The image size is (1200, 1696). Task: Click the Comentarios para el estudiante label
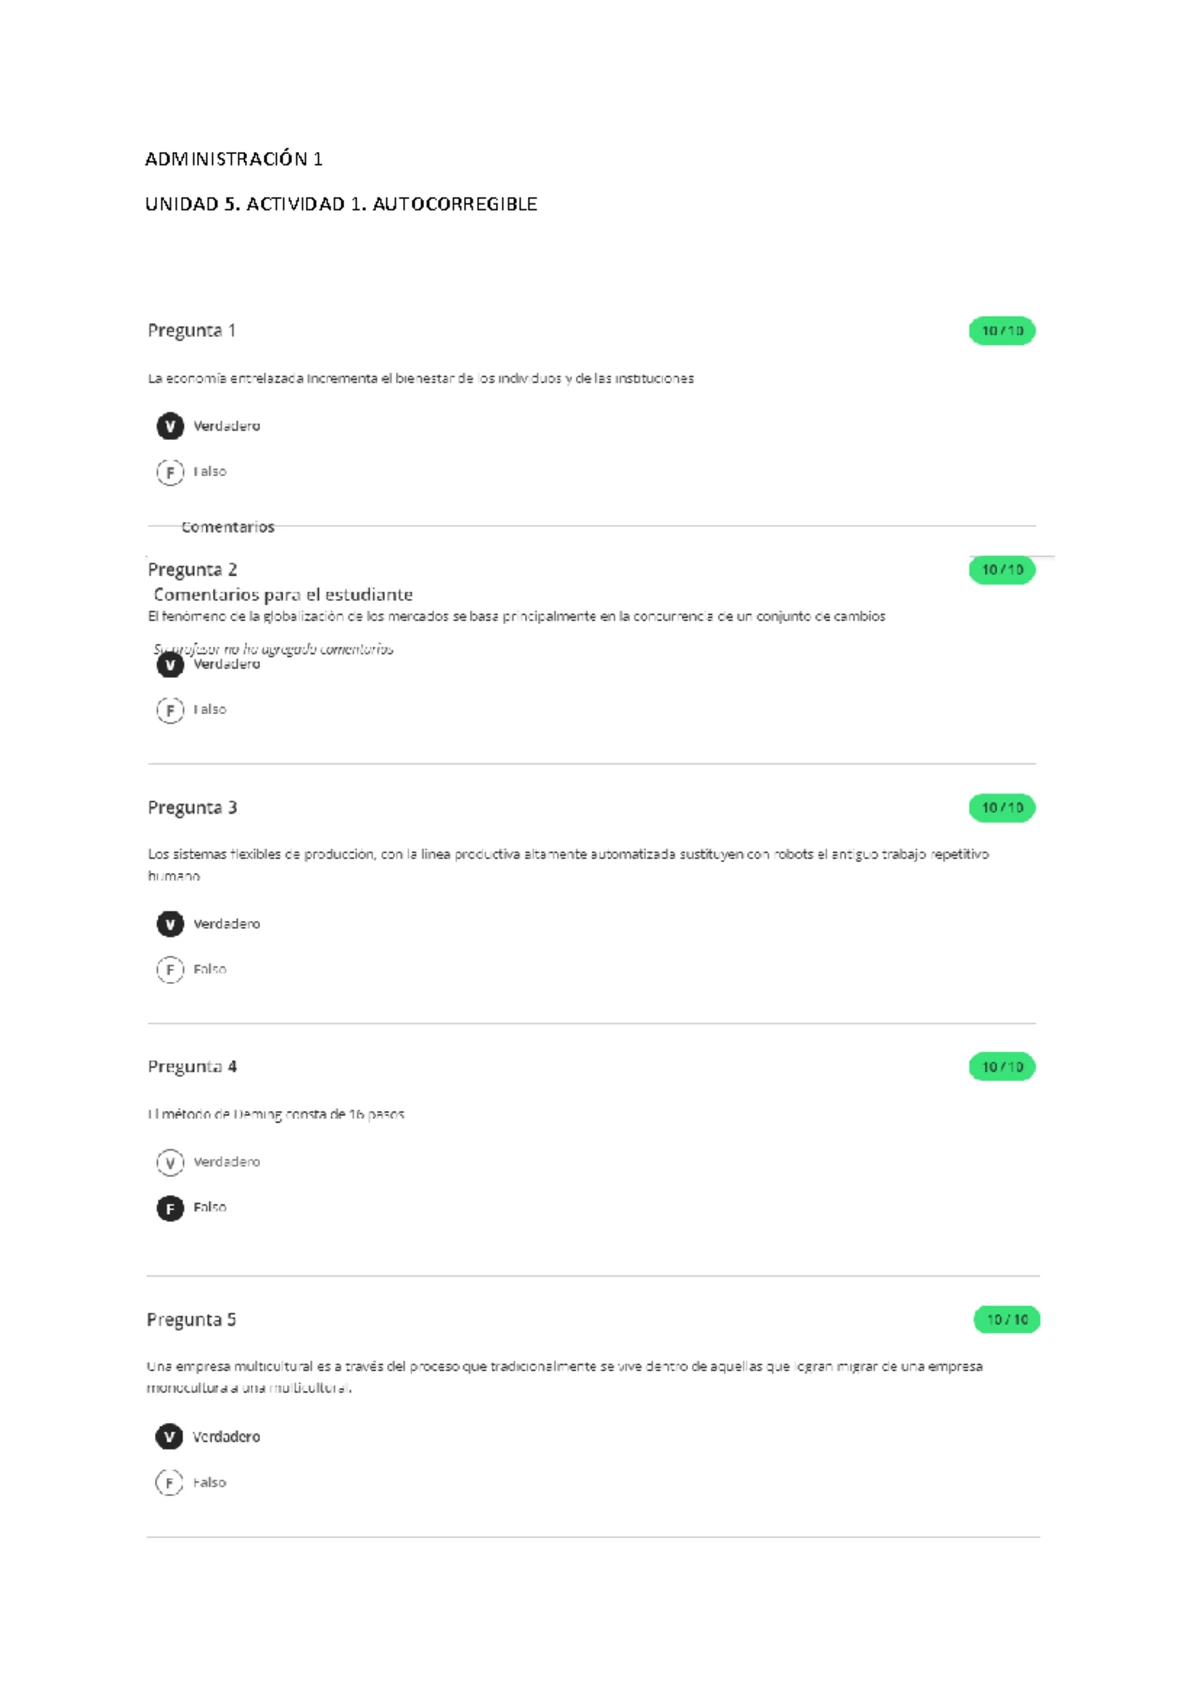coord(283,595)
